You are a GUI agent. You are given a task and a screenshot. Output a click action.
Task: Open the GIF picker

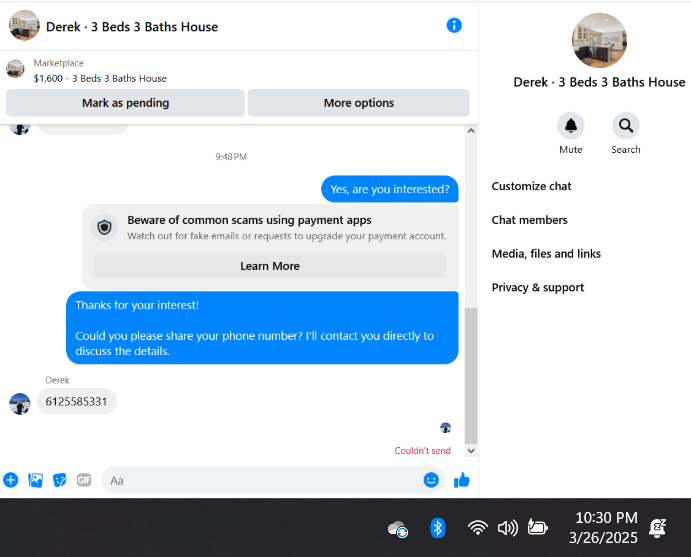point(84,479)
